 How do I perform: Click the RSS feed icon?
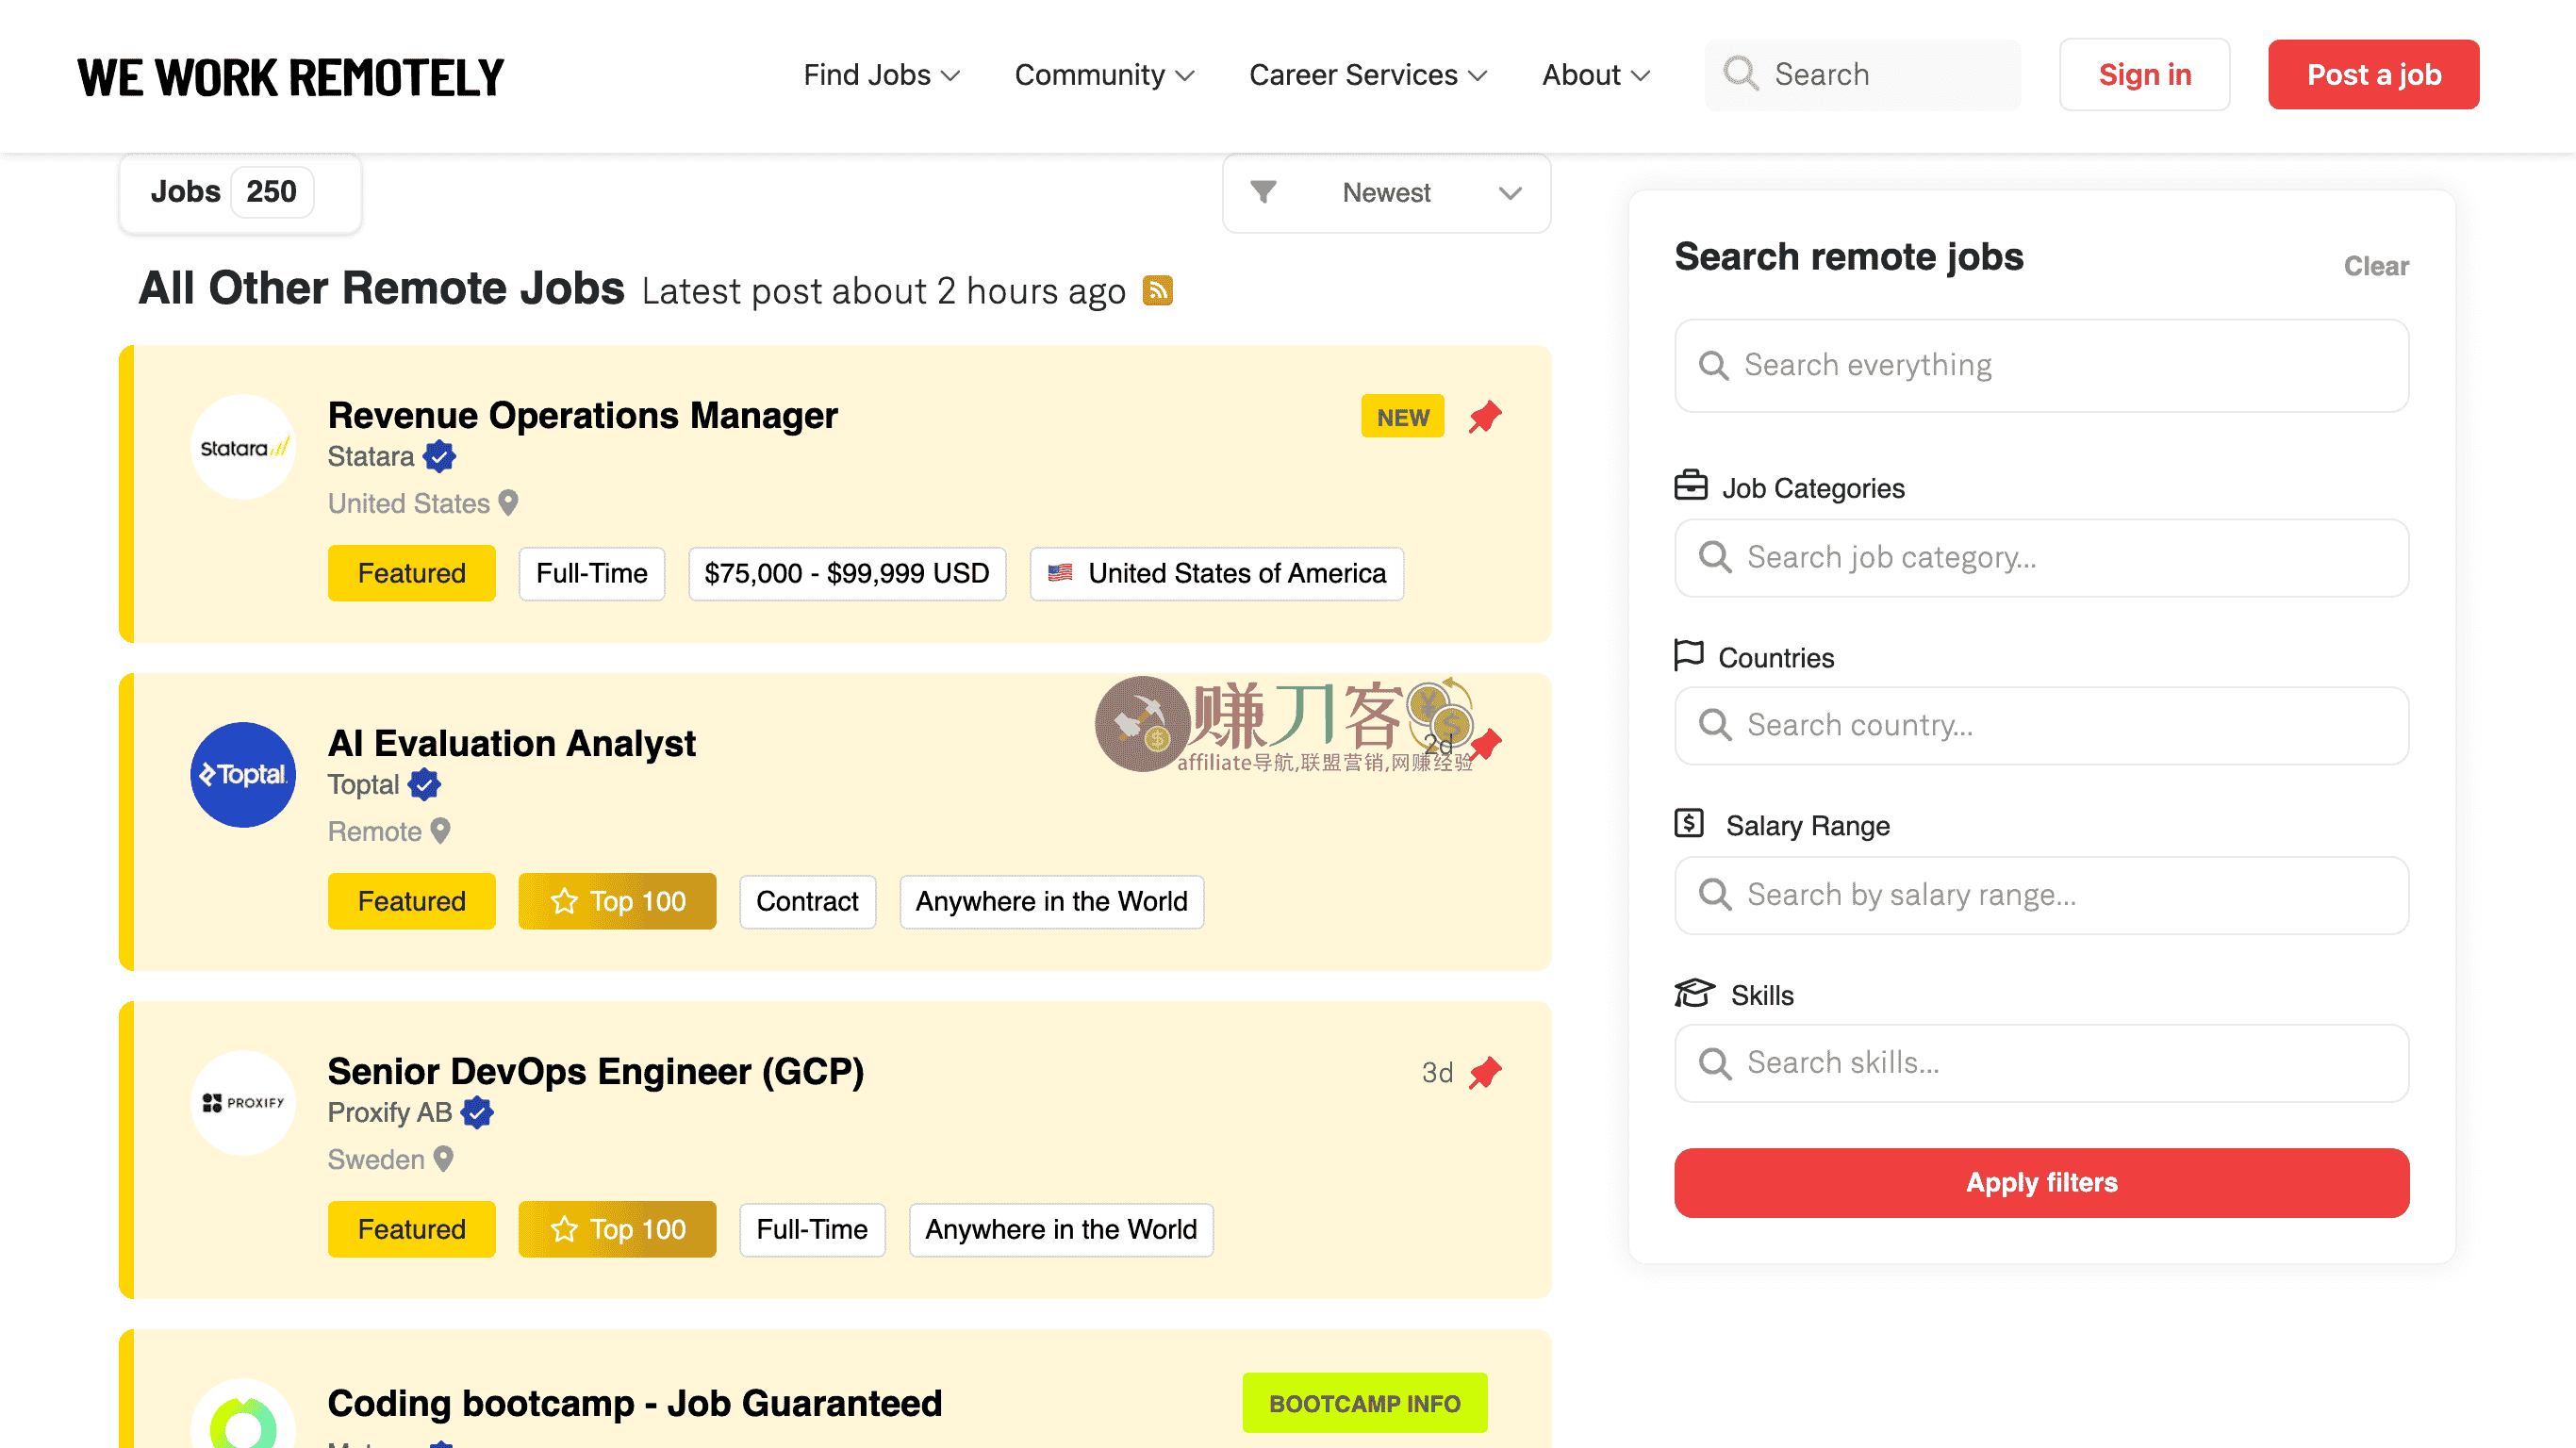pyautogui.click(x=1157, y=290)
